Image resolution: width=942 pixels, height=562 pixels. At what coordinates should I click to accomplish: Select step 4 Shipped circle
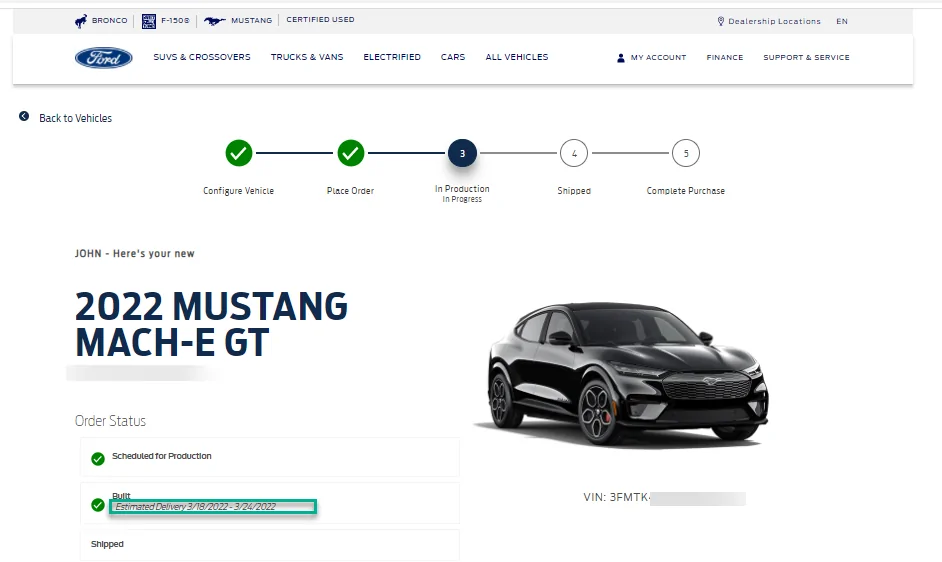click(x=574, y=153)
